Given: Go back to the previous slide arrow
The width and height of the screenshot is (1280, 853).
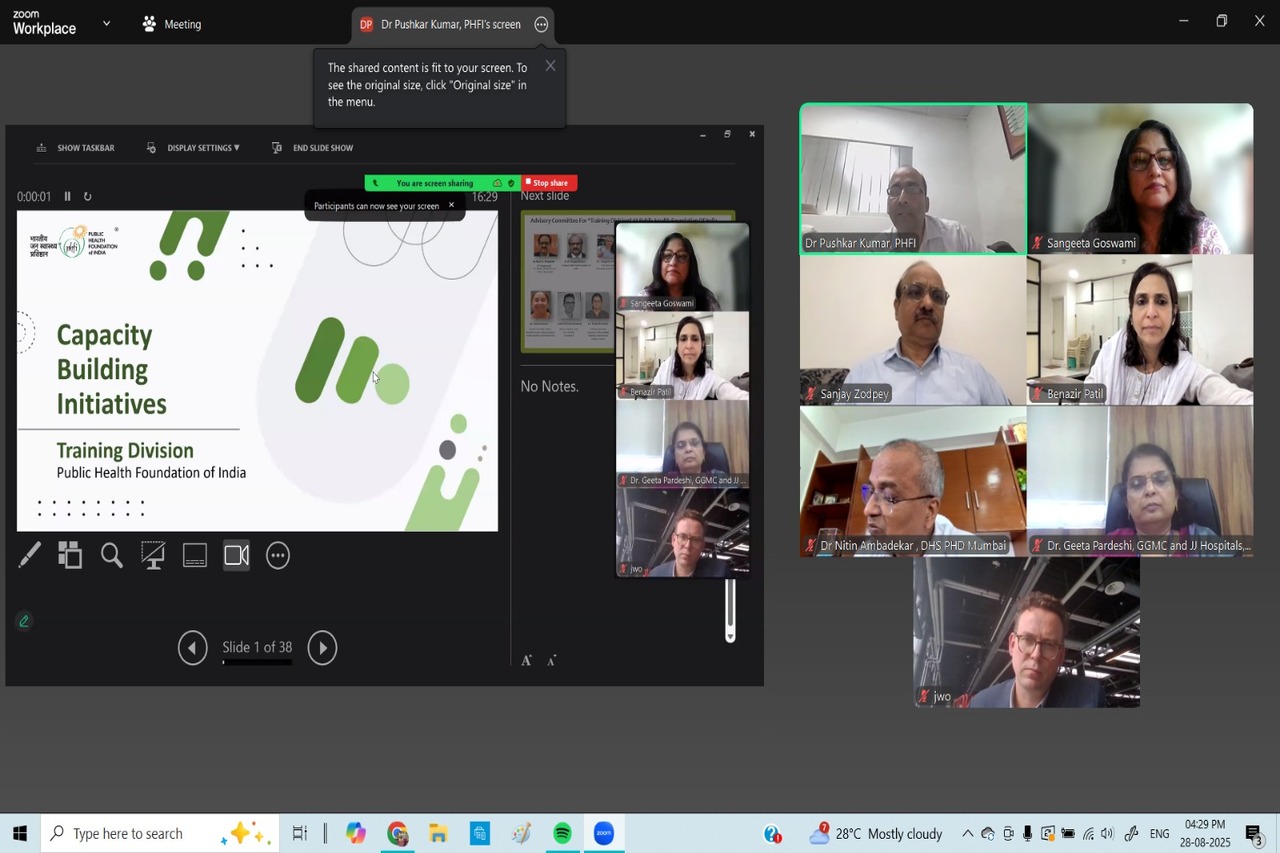Looking at the screenshot, I should [x=192, y=648].
